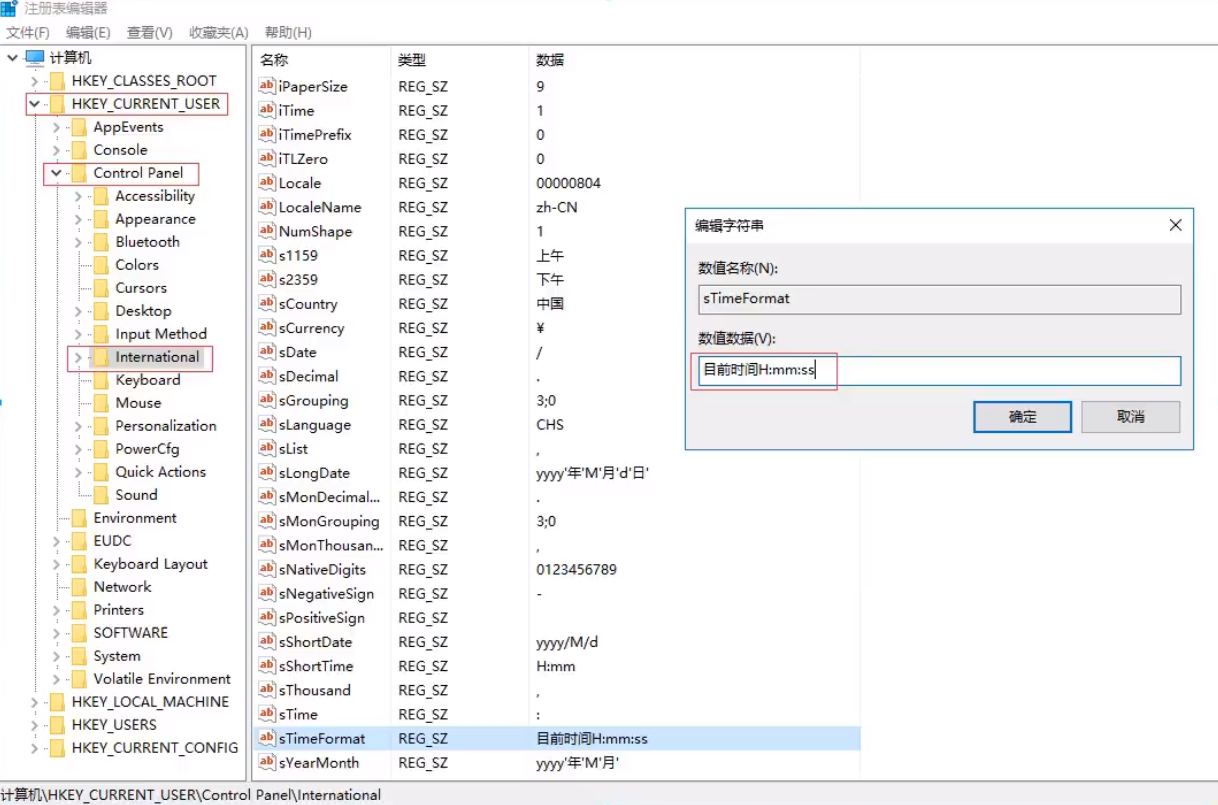Click the string icon beside iPaperSize
1218x805 pixels.
point(267,86)
